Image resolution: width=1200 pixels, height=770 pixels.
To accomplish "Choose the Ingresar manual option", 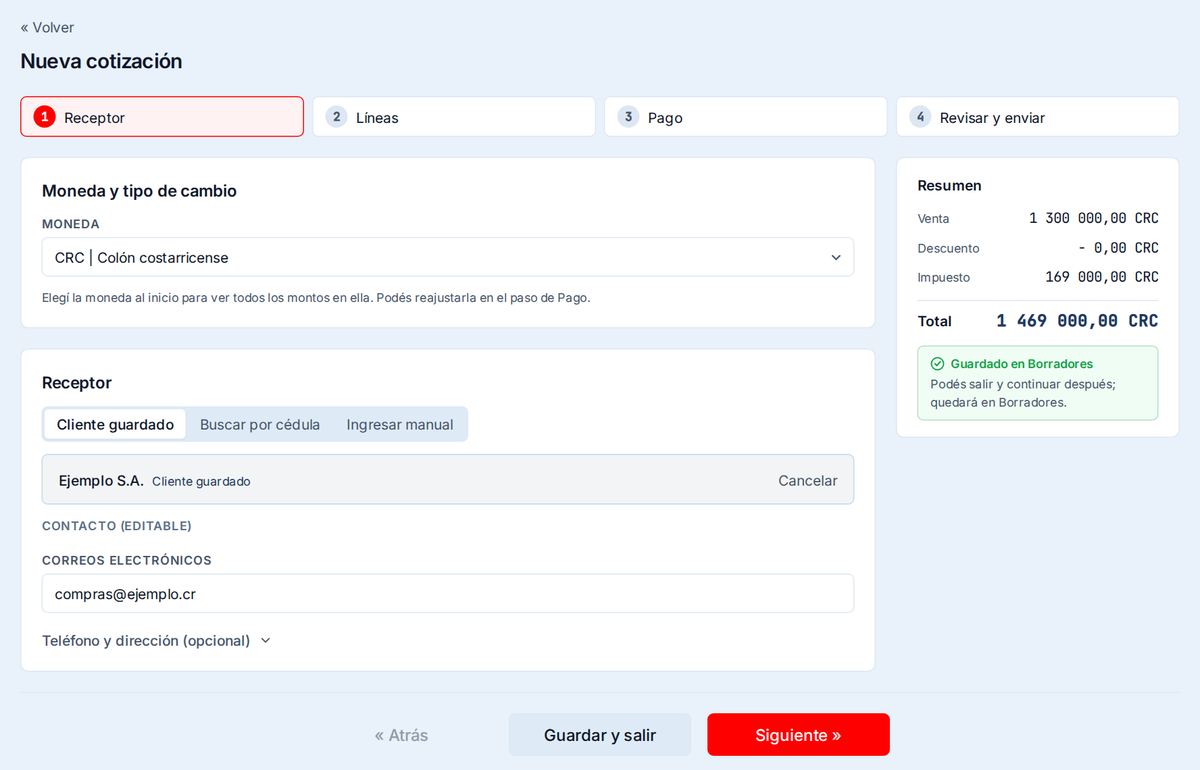I will coord(400,424).
